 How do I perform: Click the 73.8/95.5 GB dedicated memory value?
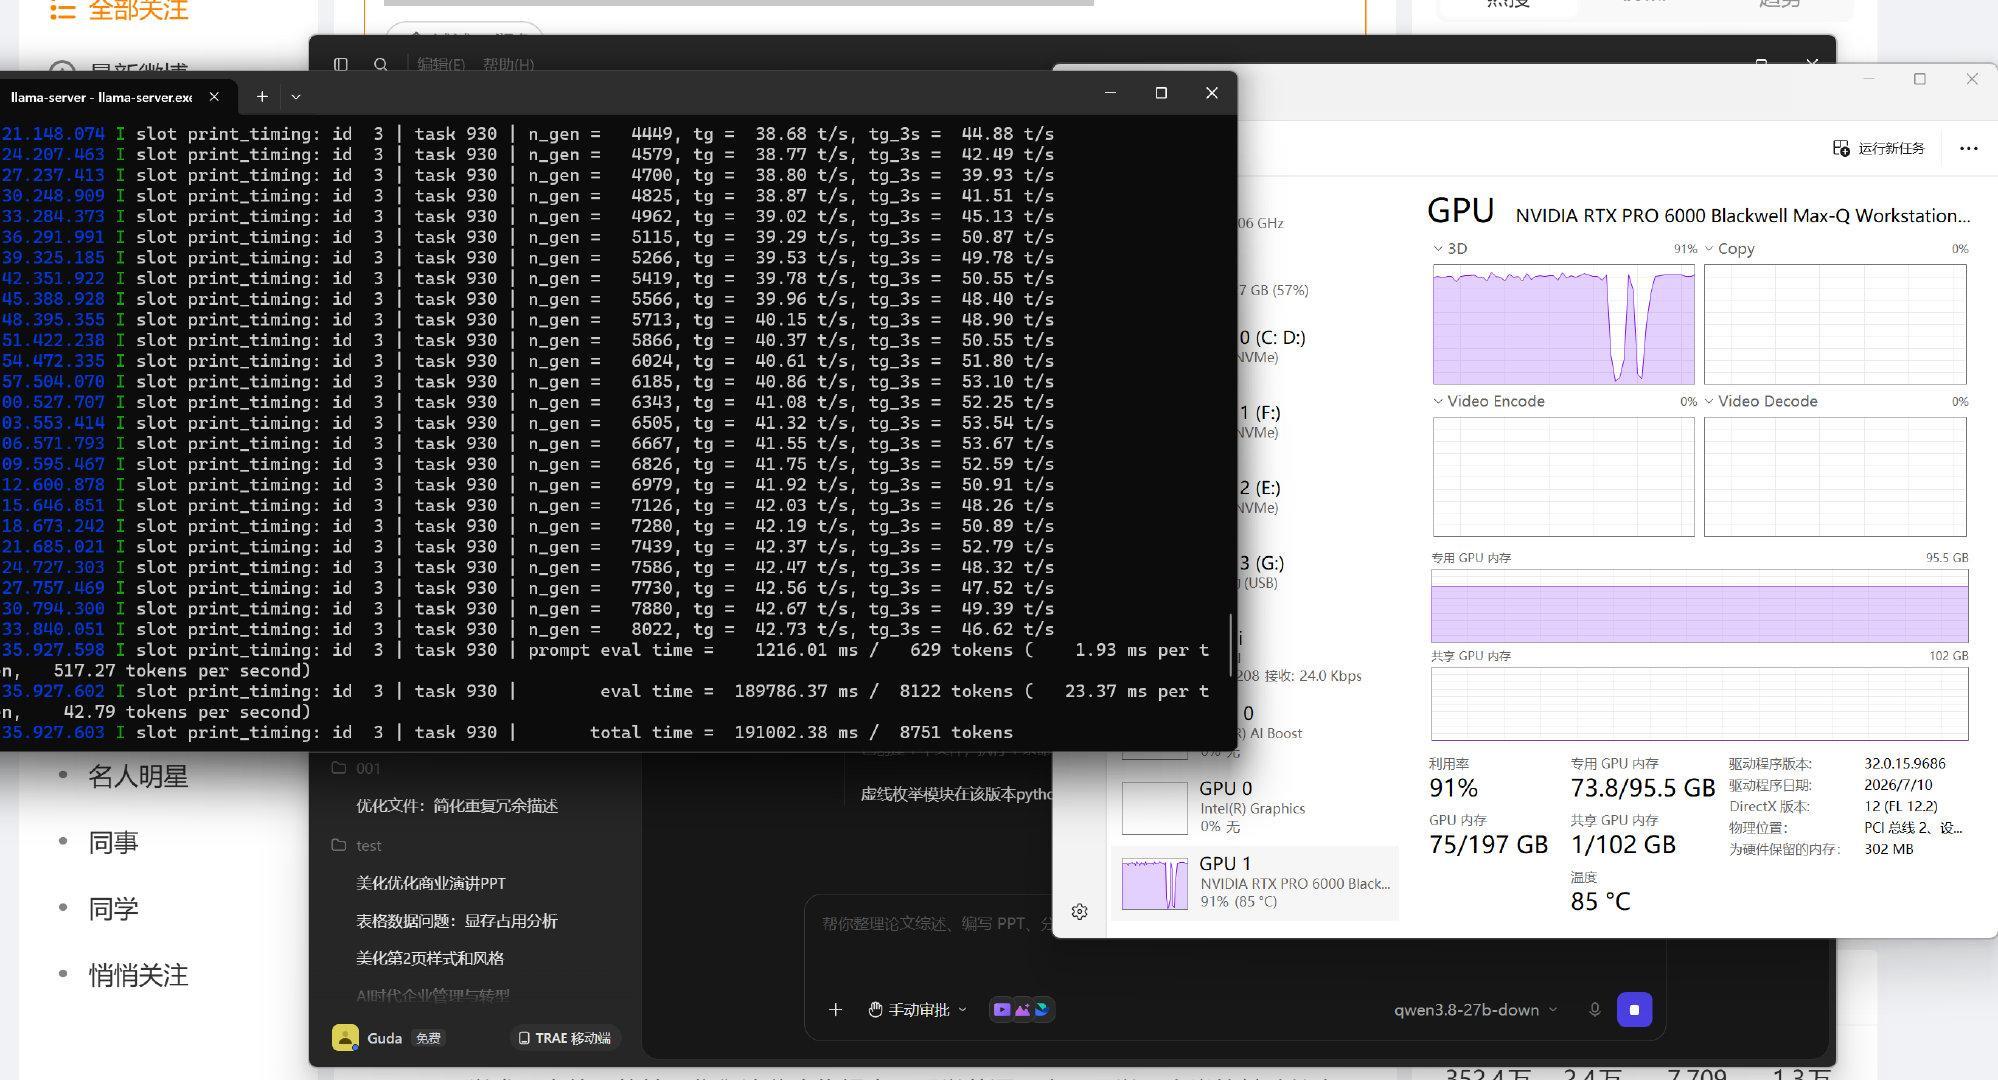(x=1642, y=788)
